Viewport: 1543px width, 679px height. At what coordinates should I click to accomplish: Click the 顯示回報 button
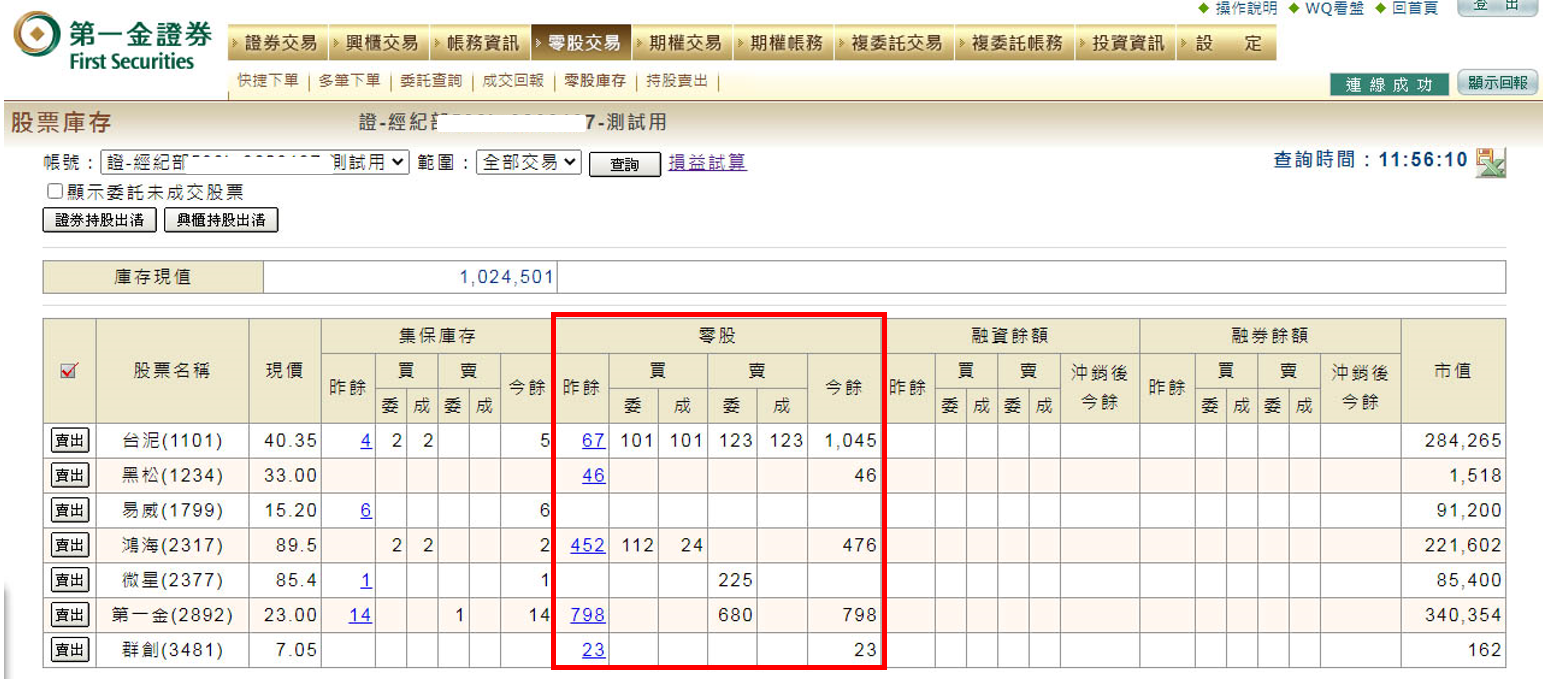point(1497,84)
